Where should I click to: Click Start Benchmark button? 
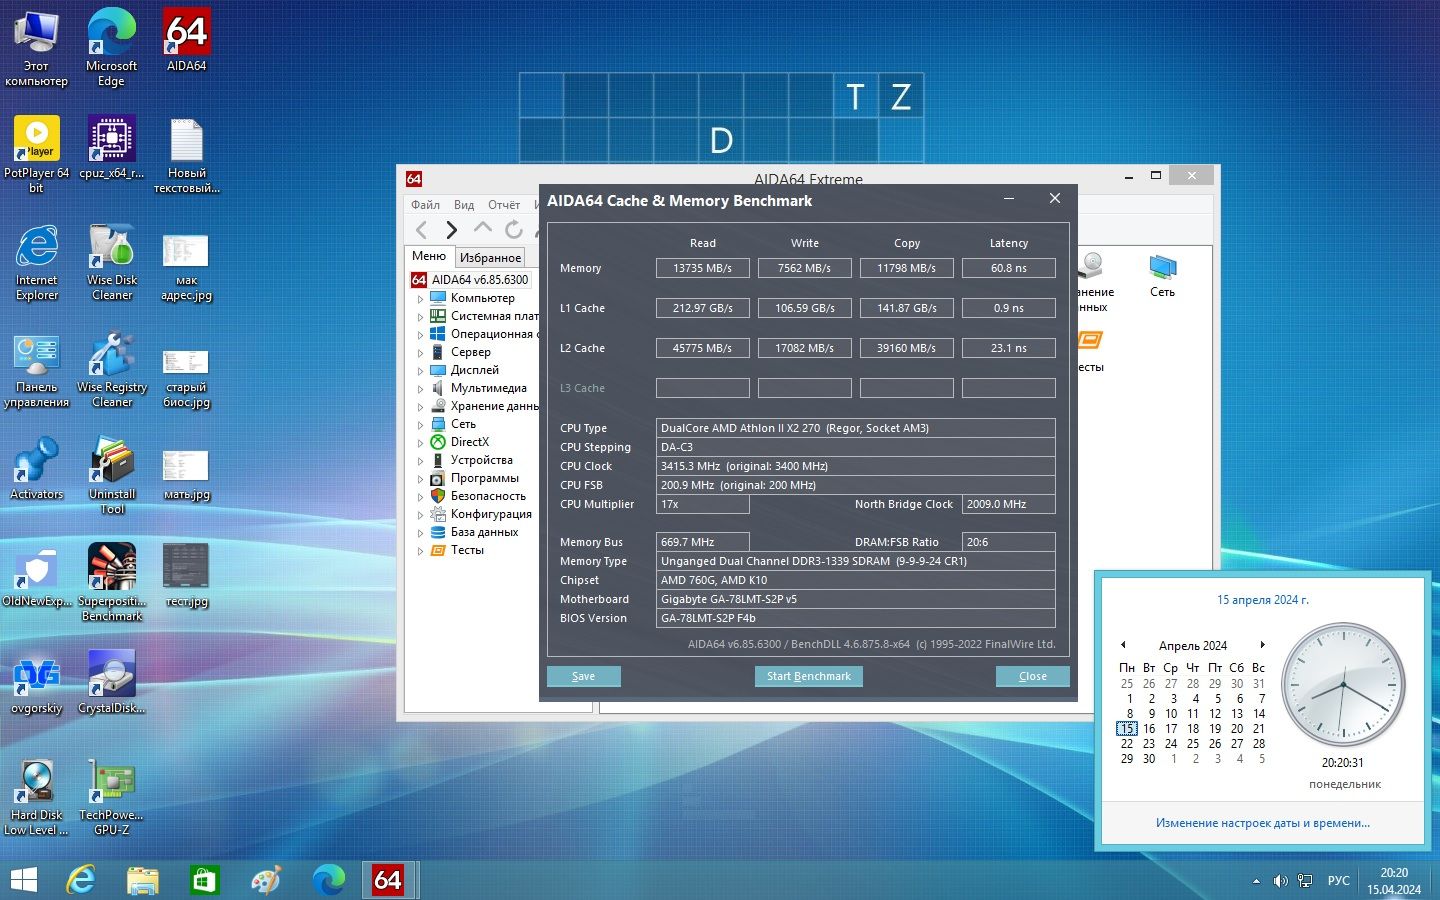809,676
